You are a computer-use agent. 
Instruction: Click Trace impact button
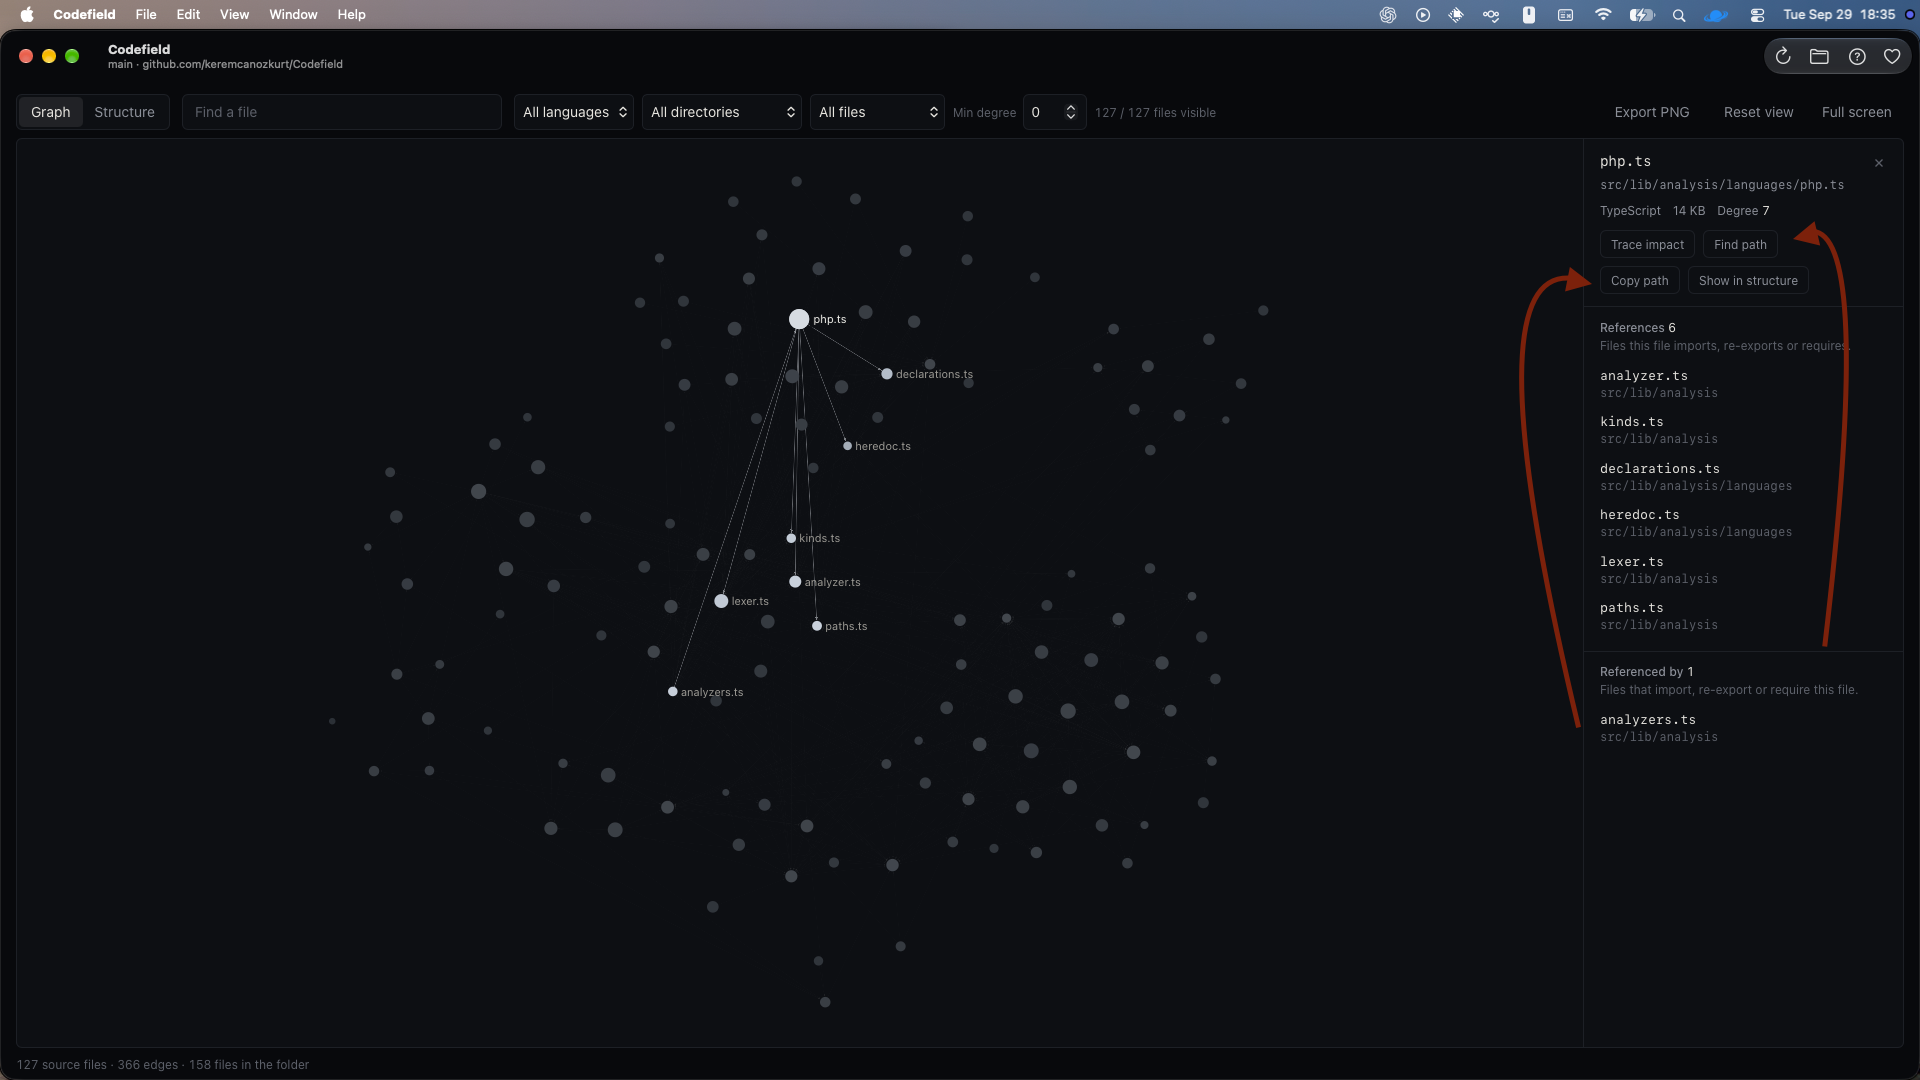1647,245
